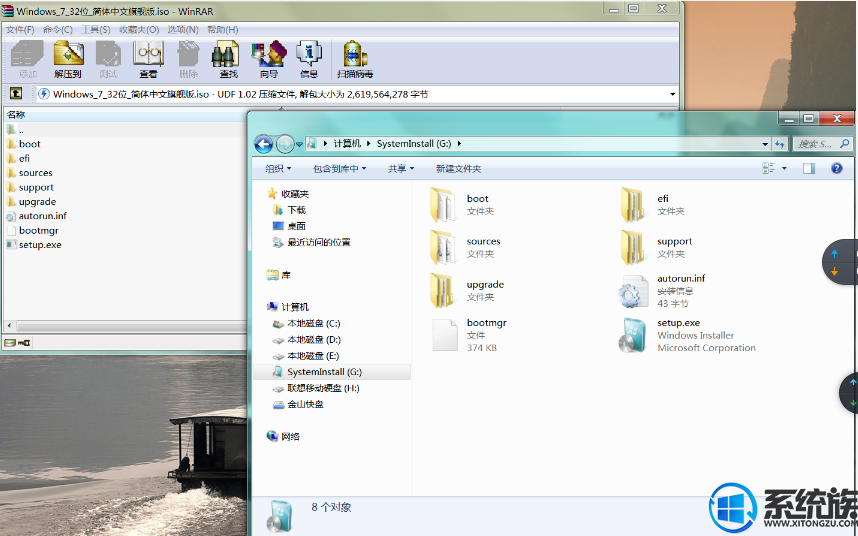858x536 pixels.
Task: Open the 收藏夹(O) menu in WinRAR
Action: coord(139,30)
